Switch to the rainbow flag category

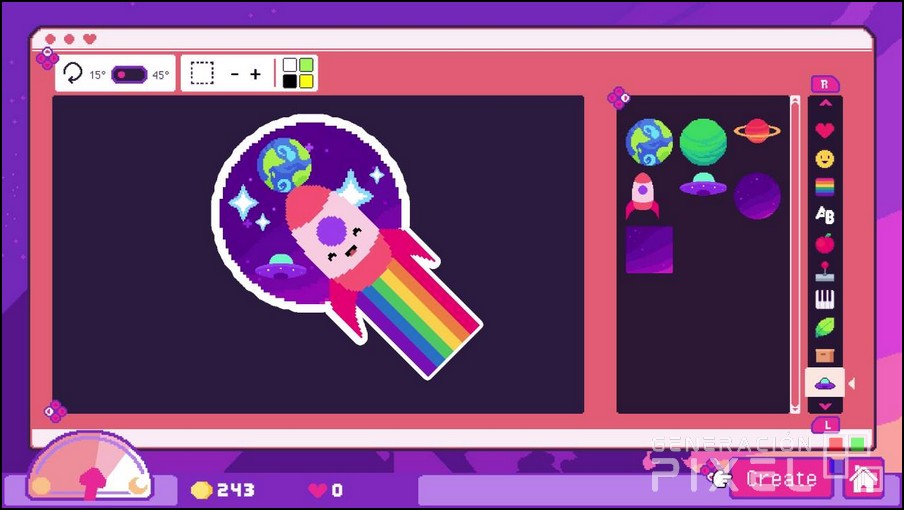[824, 186]
